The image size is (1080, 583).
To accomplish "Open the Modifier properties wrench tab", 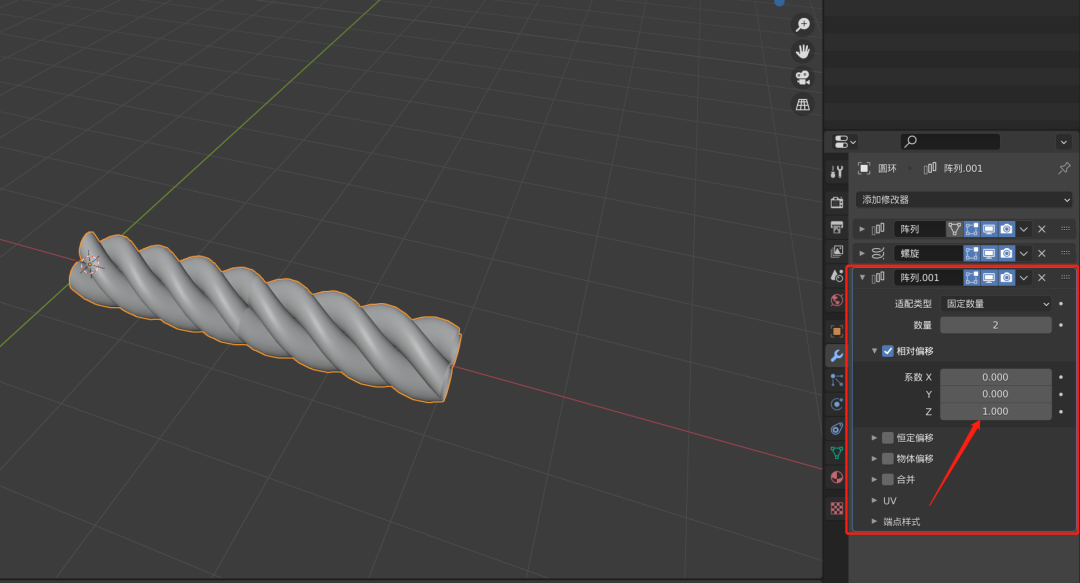I will click(837, 356).
